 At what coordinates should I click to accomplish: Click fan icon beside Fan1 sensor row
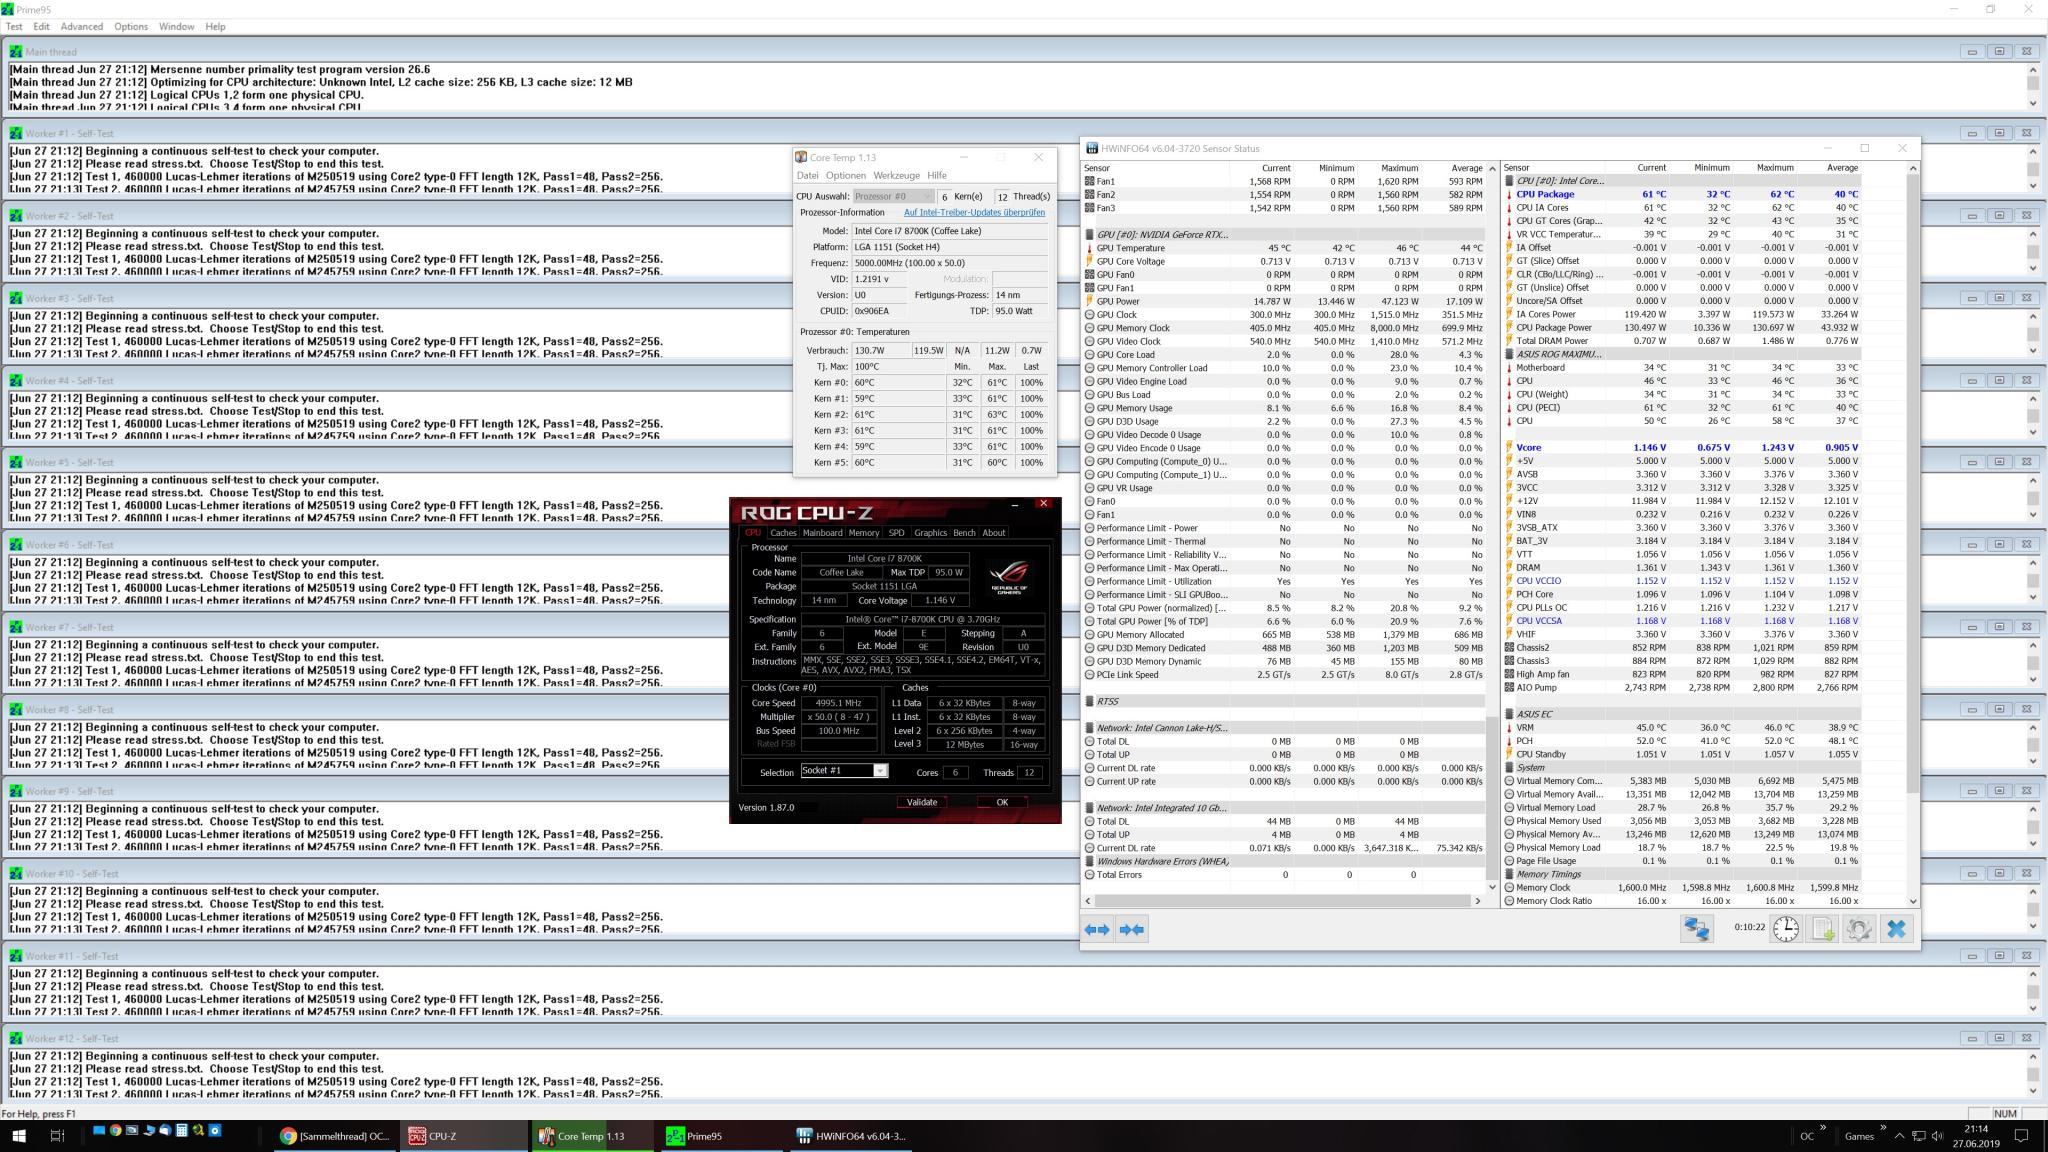tap(1090, 181)
